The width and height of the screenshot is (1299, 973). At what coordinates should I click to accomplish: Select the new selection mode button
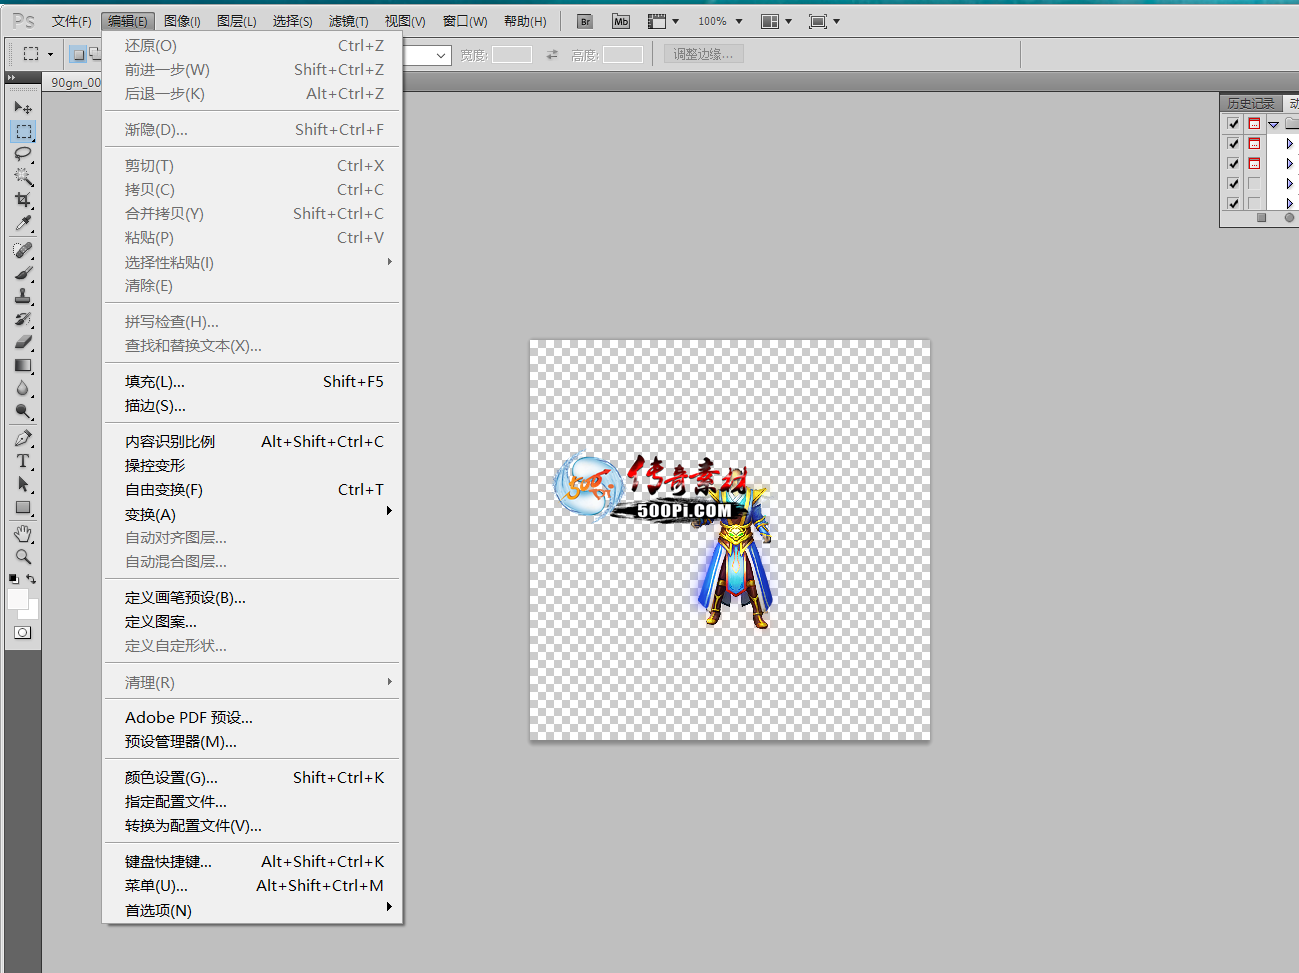78,55
